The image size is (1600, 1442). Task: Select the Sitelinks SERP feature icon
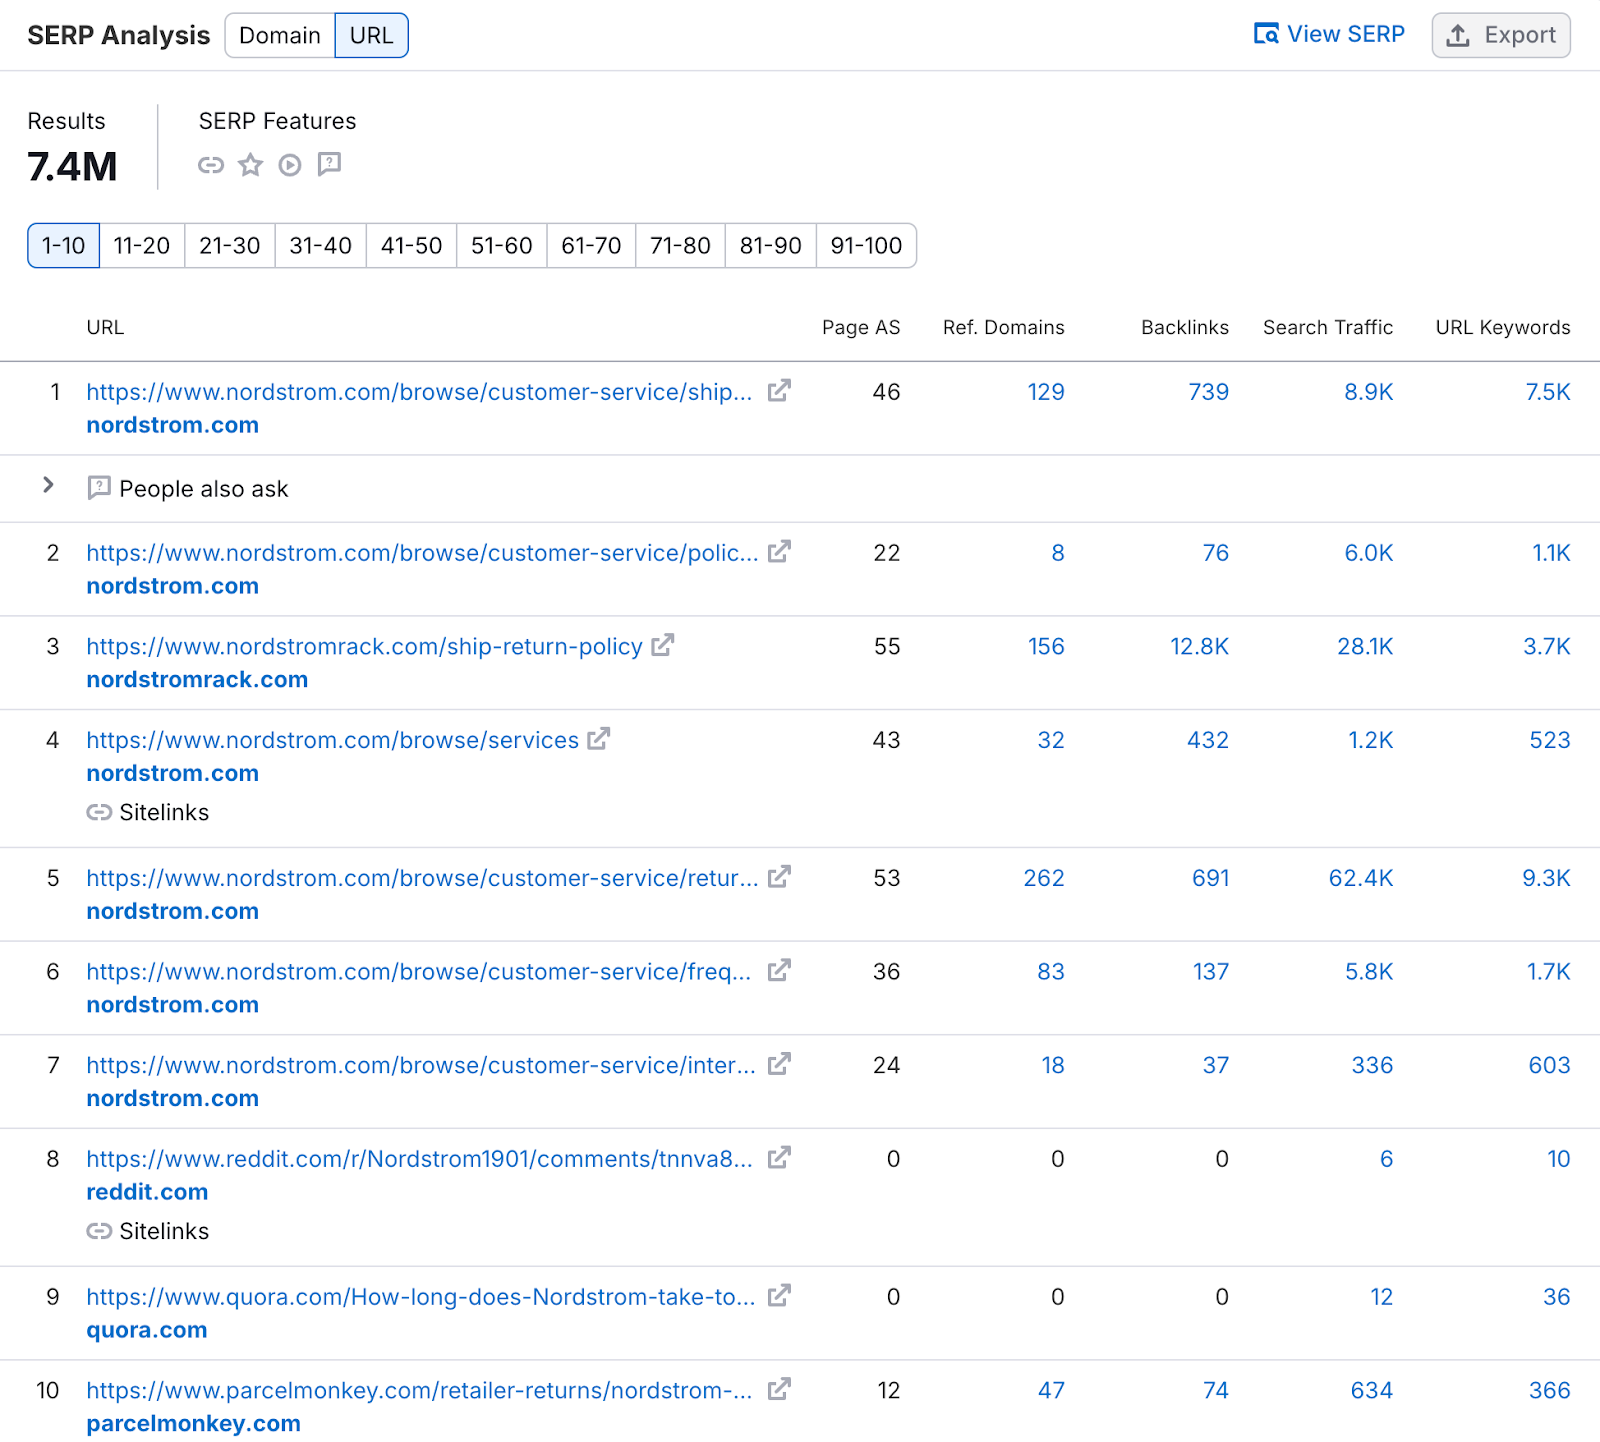211,165
